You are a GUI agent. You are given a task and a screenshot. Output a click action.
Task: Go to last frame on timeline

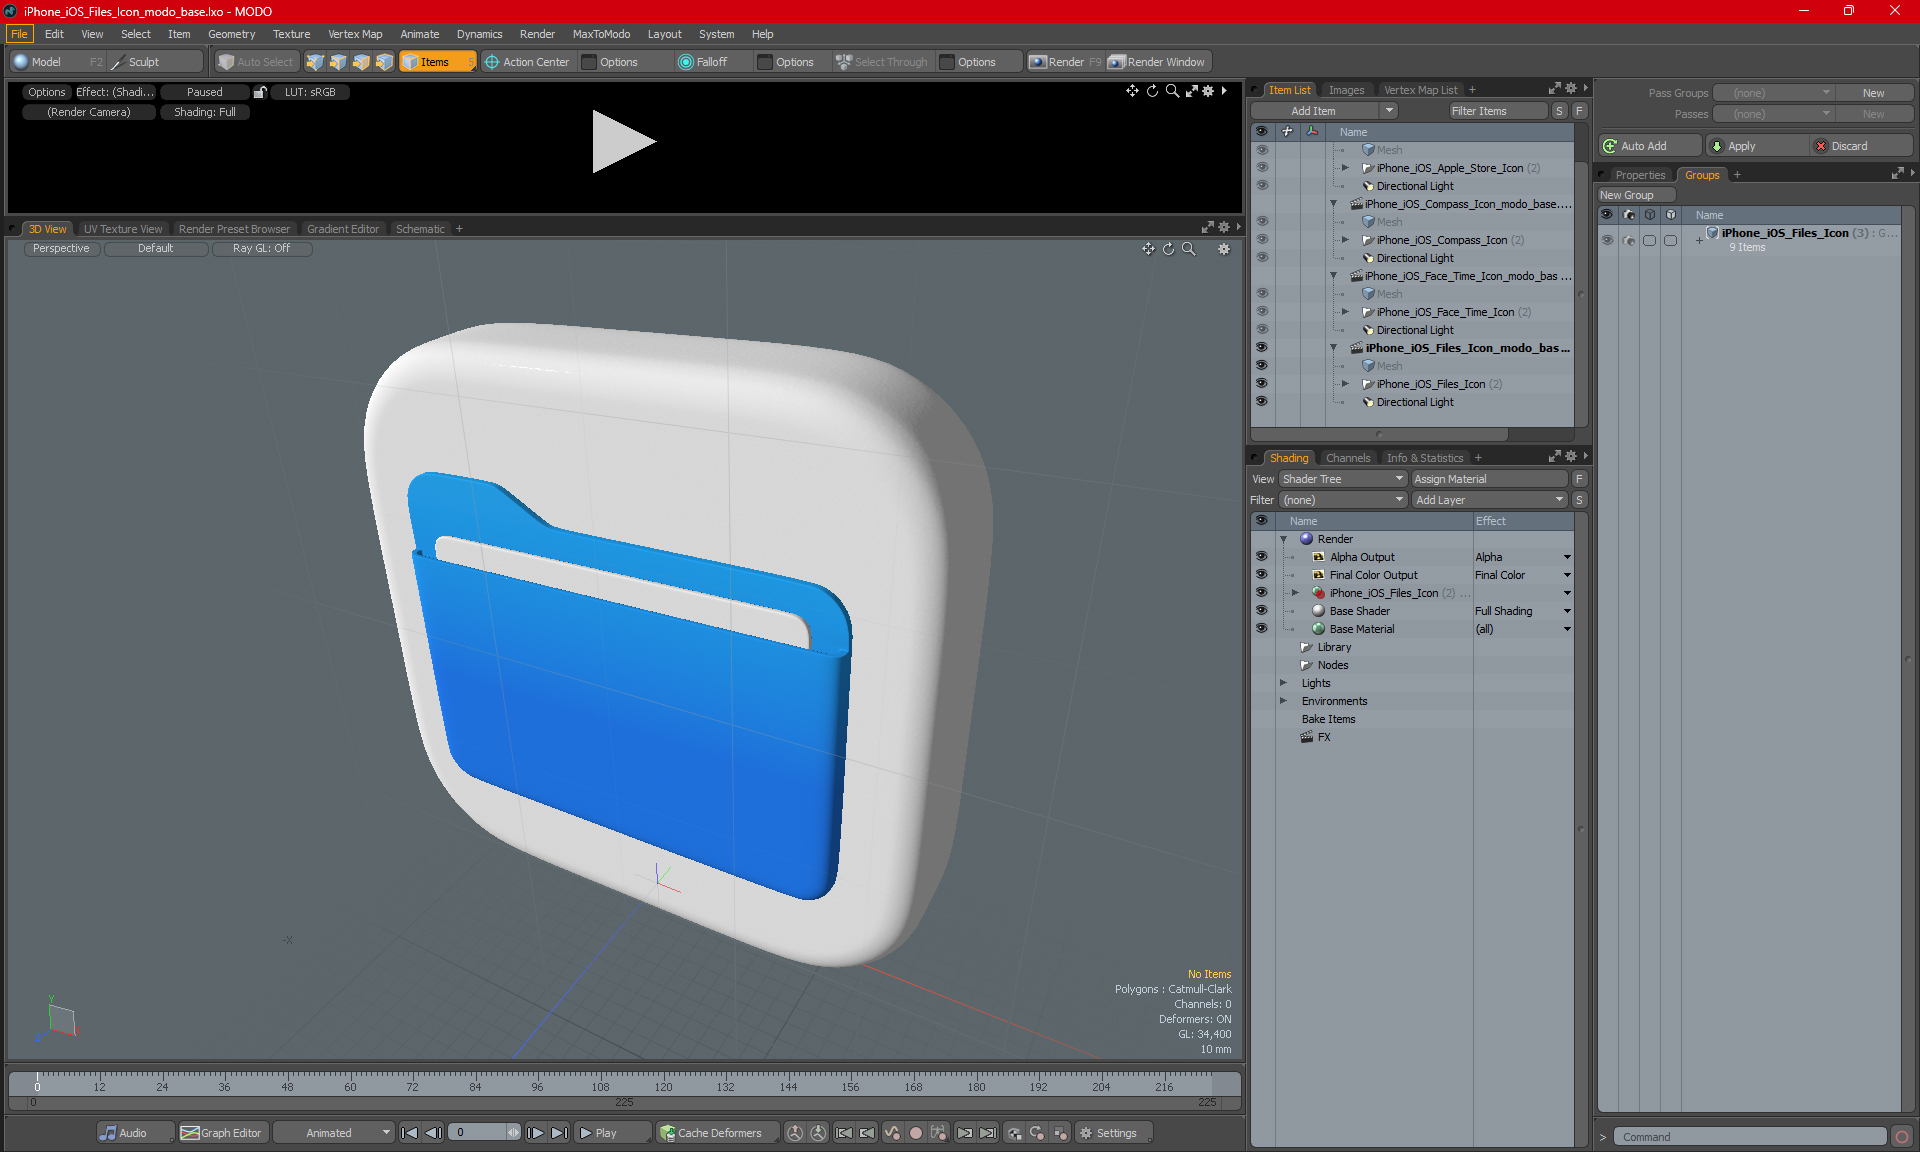560,1133
